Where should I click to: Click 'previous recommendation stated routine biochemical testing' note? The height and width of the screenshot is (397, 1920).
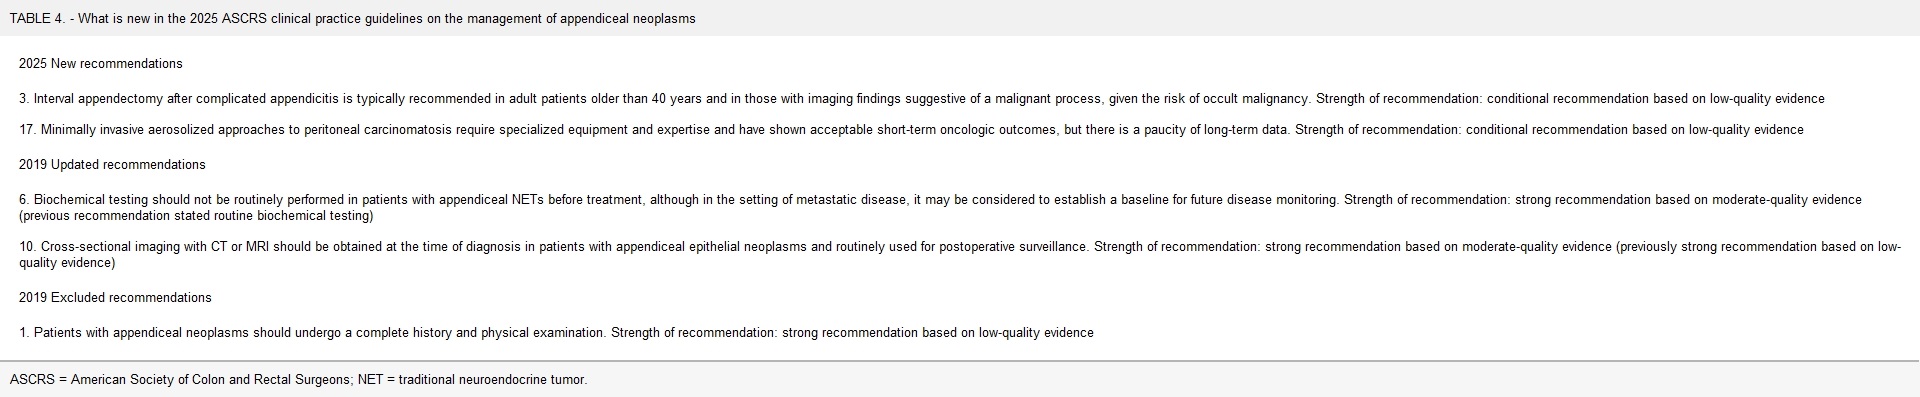tap(196, 216)
